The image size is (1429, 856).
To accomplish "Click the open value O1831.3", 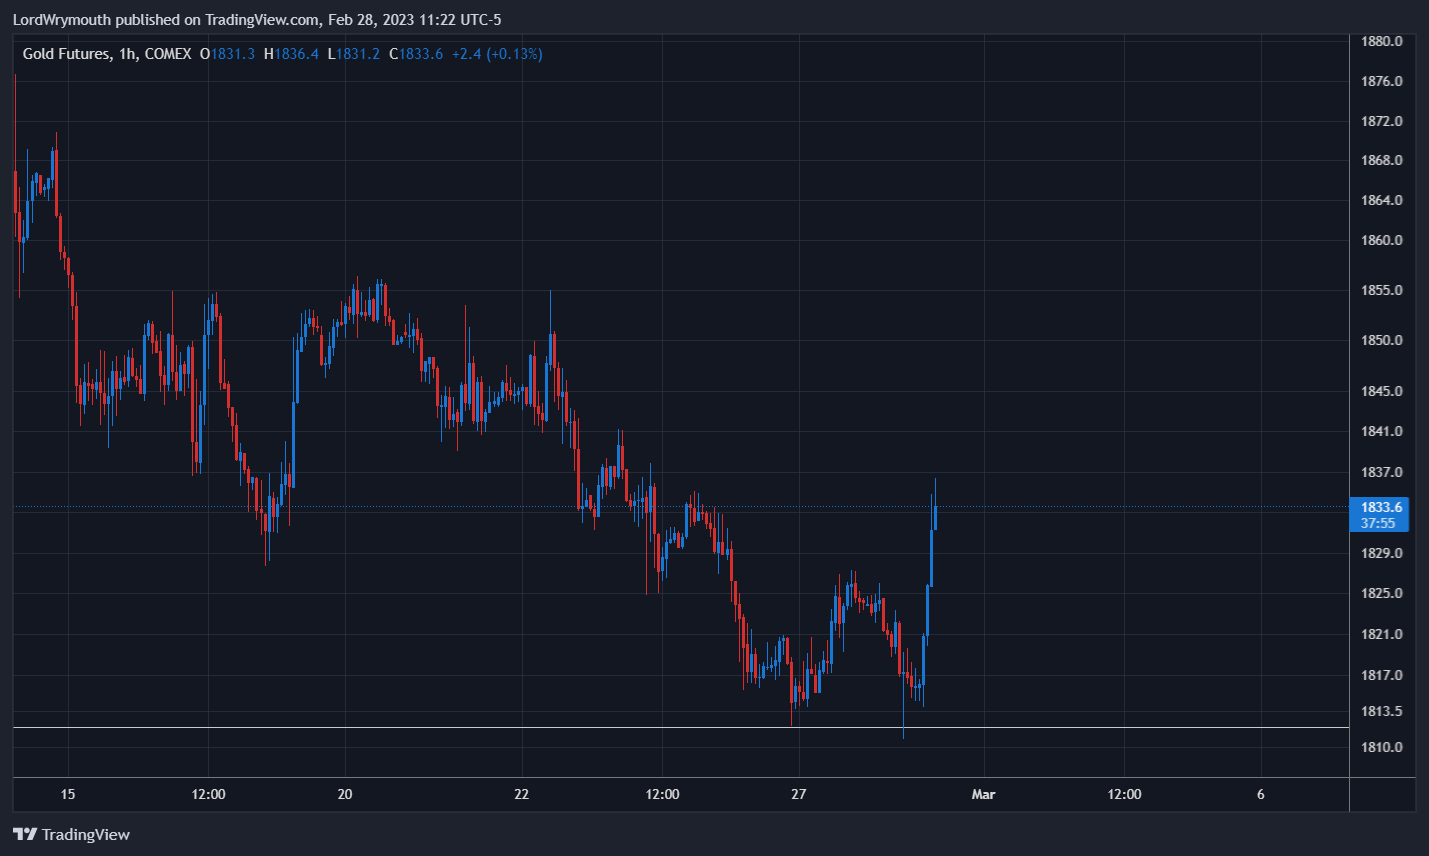I will pyautogui.click(x=228, y=54).
